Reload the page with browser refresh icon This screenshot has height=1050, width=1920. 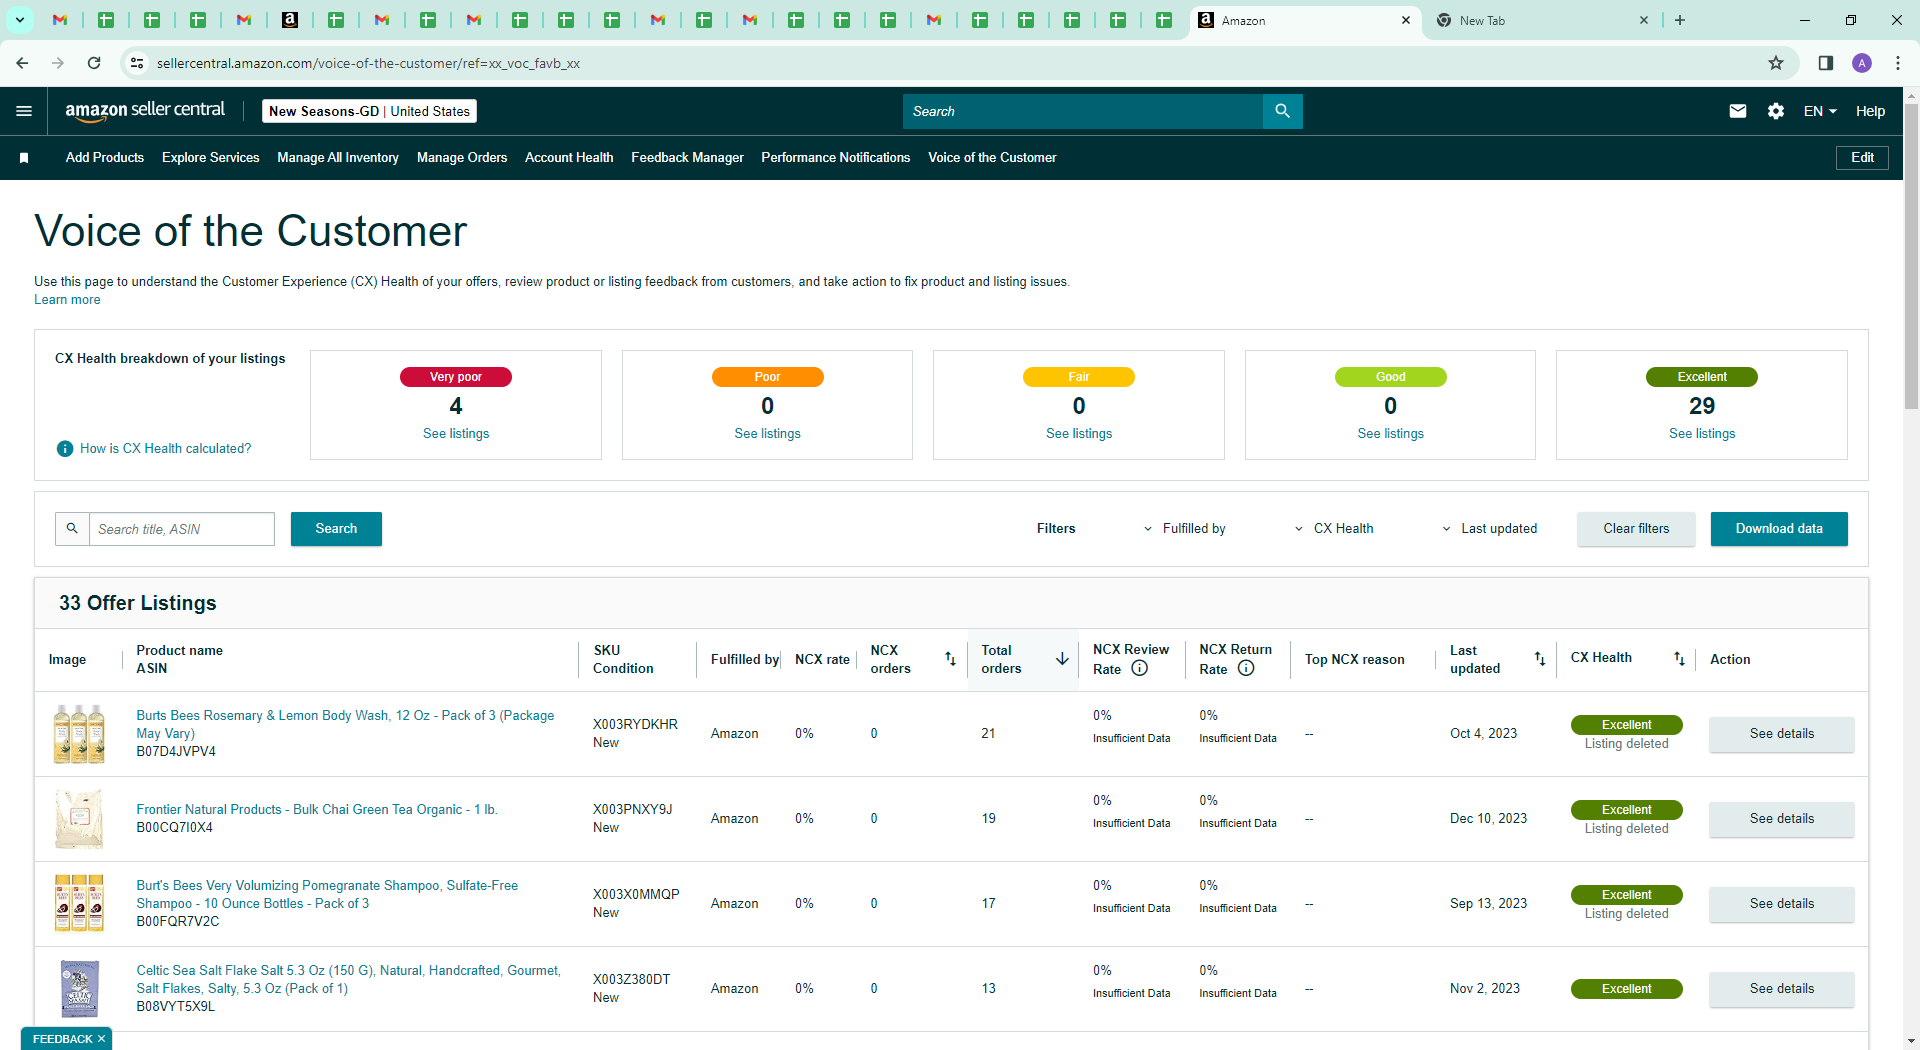tap(94, 63)
